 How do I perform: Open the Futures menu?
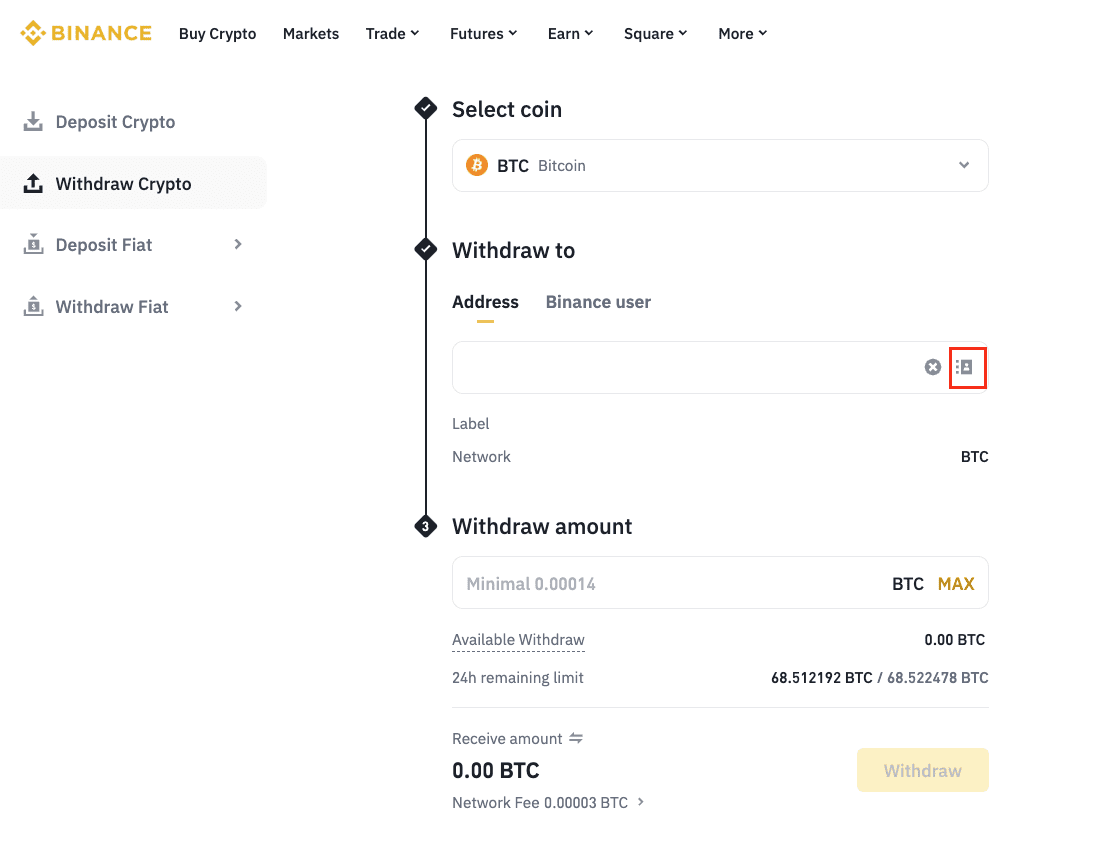(483, 34)
